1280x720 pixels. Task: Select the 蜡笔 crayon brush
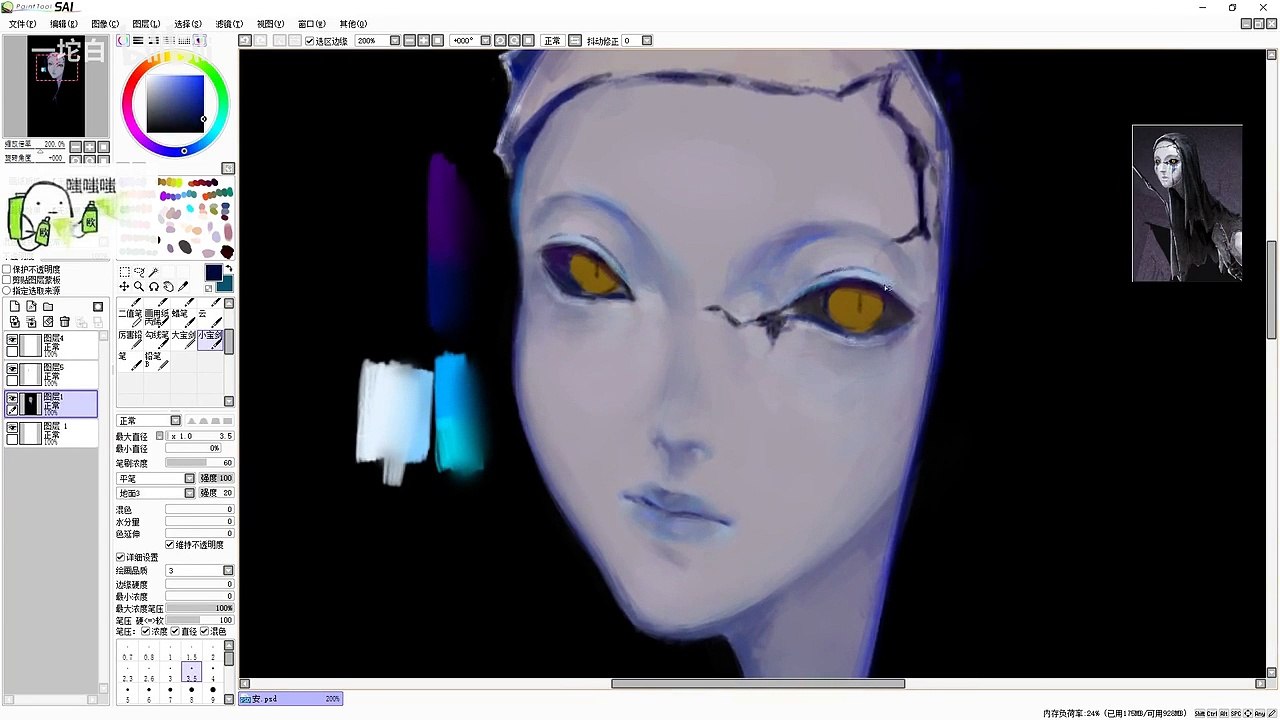pos(183,318)
